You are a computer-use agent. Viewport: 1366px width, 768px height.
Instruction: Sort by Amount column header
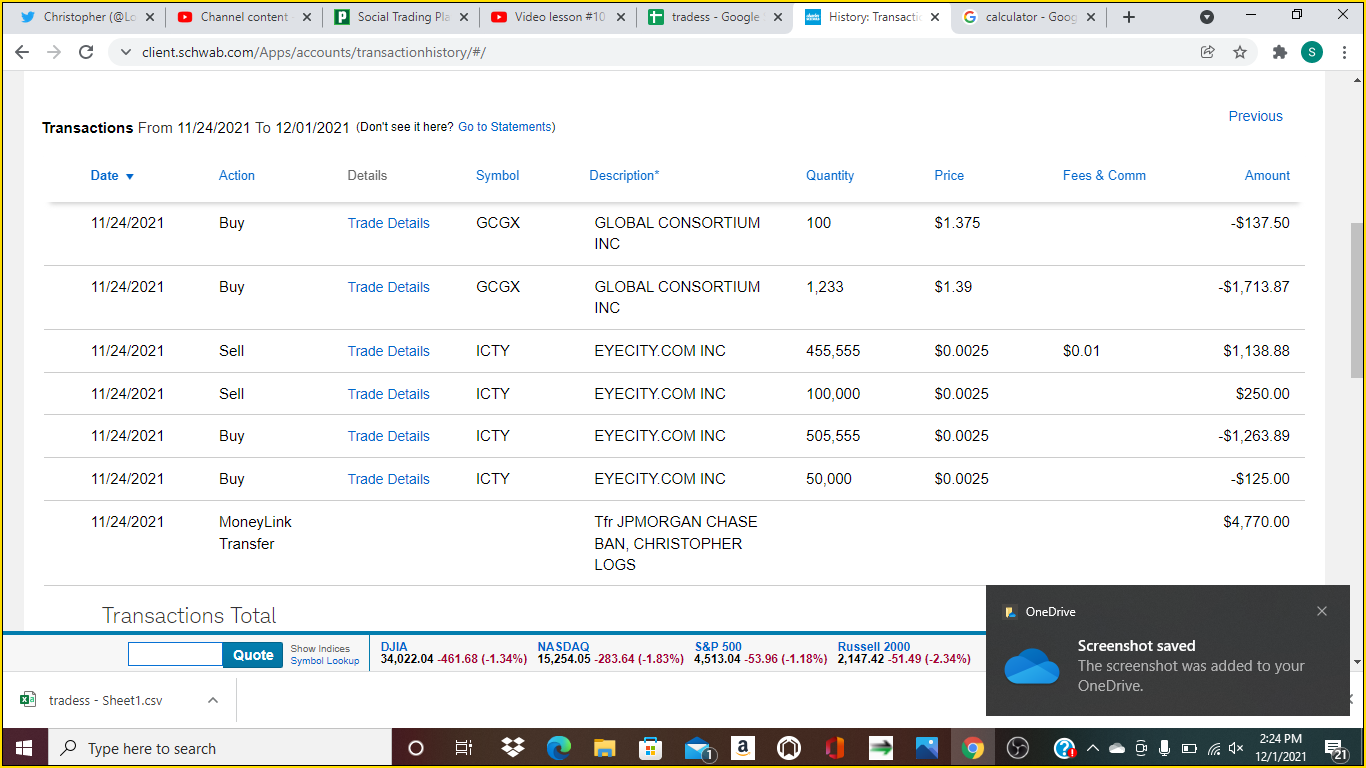(x=1267, y=175)
